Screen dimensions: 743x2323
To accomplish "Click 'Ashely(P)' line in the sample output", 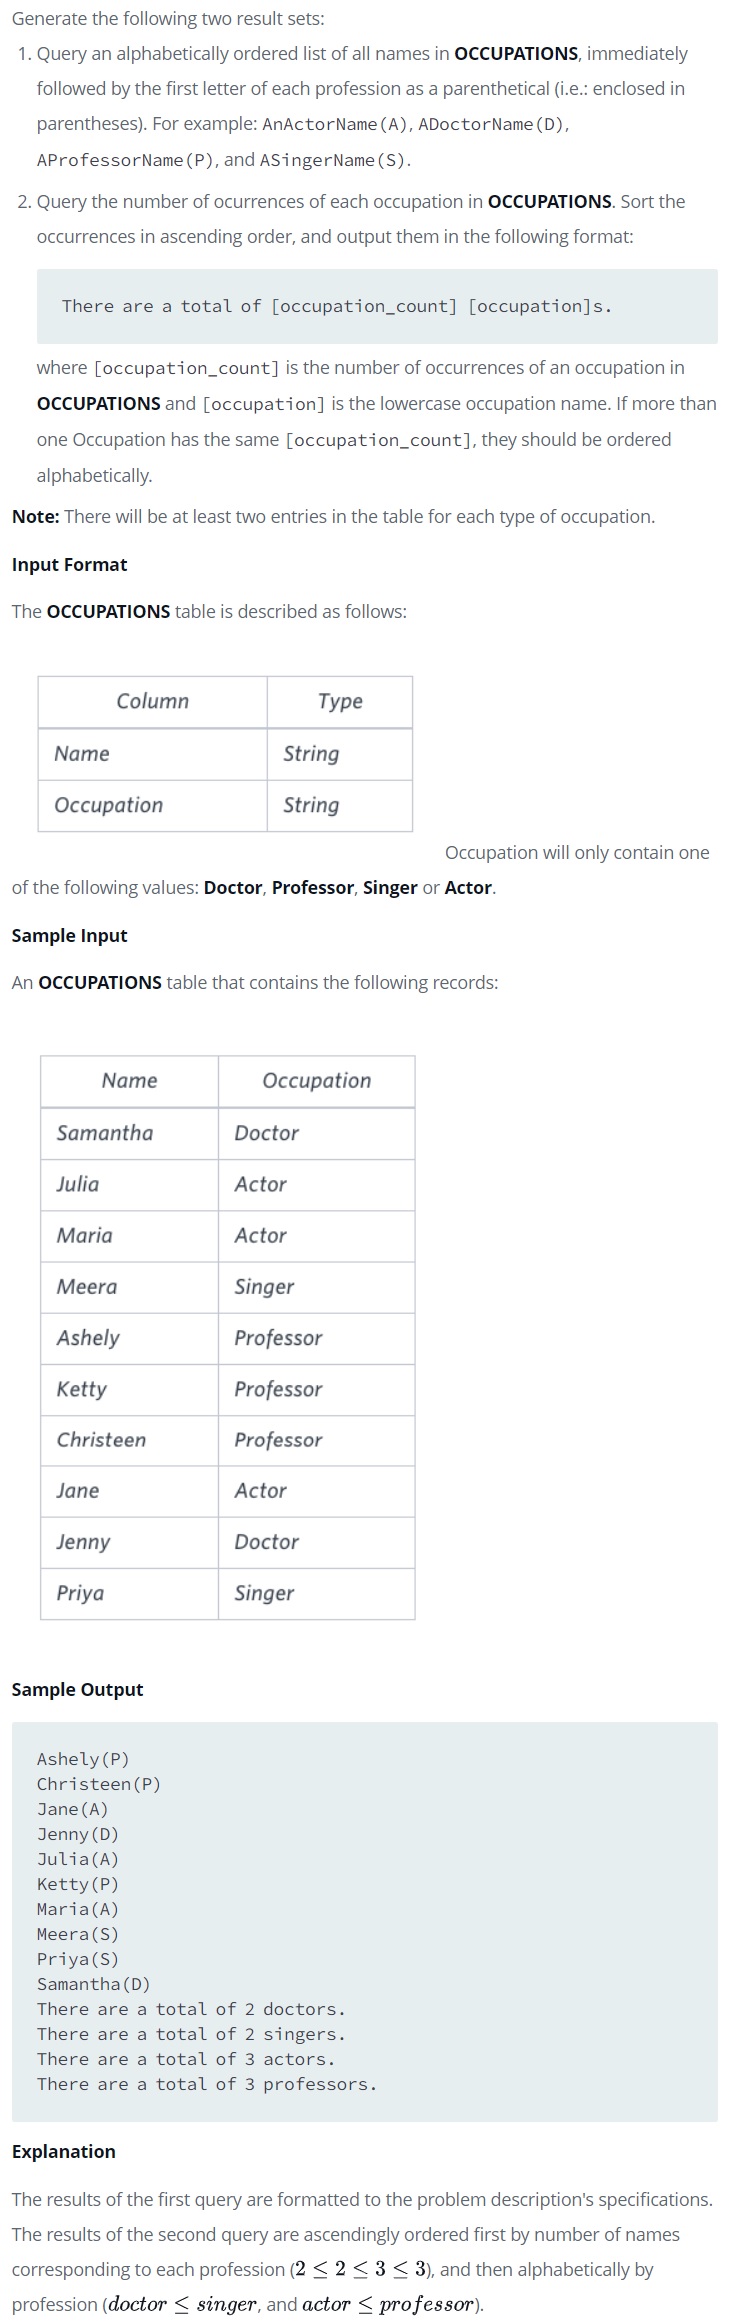I will (83, 1759).
